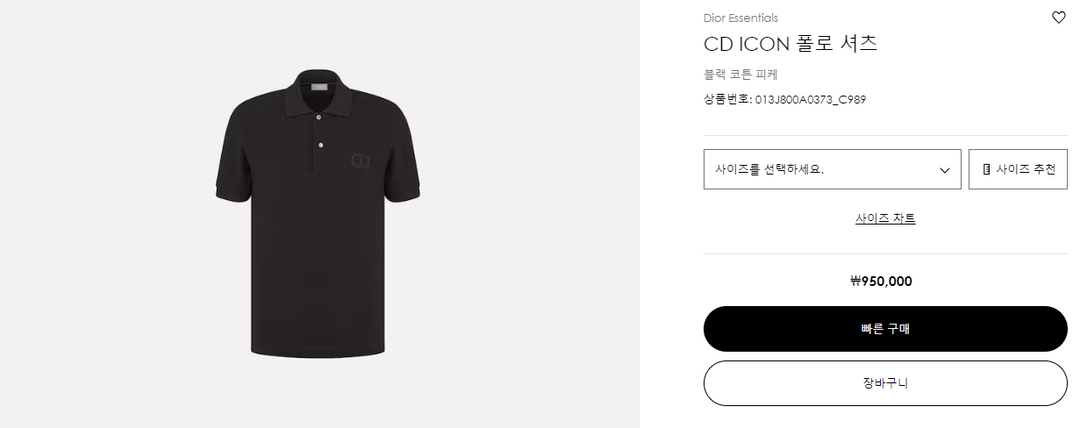Viewport: 1080px width, 428px height.
Task: Add to cart with the 장바구니 button
Action: pos(885,383)
